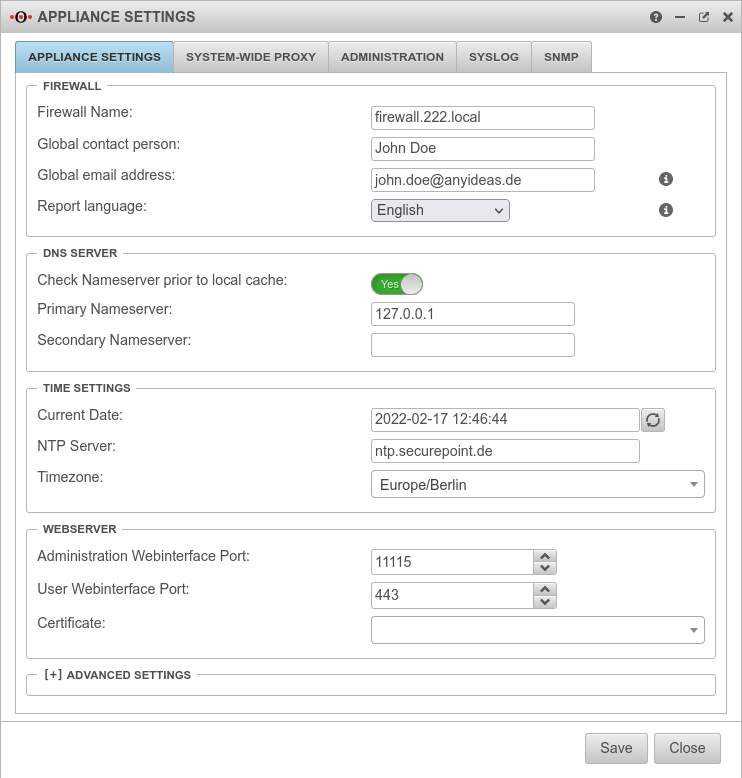Click the pop-out window icon in title bar
Image resolution: width=742 pixels, height=778 pixels.
703,17
